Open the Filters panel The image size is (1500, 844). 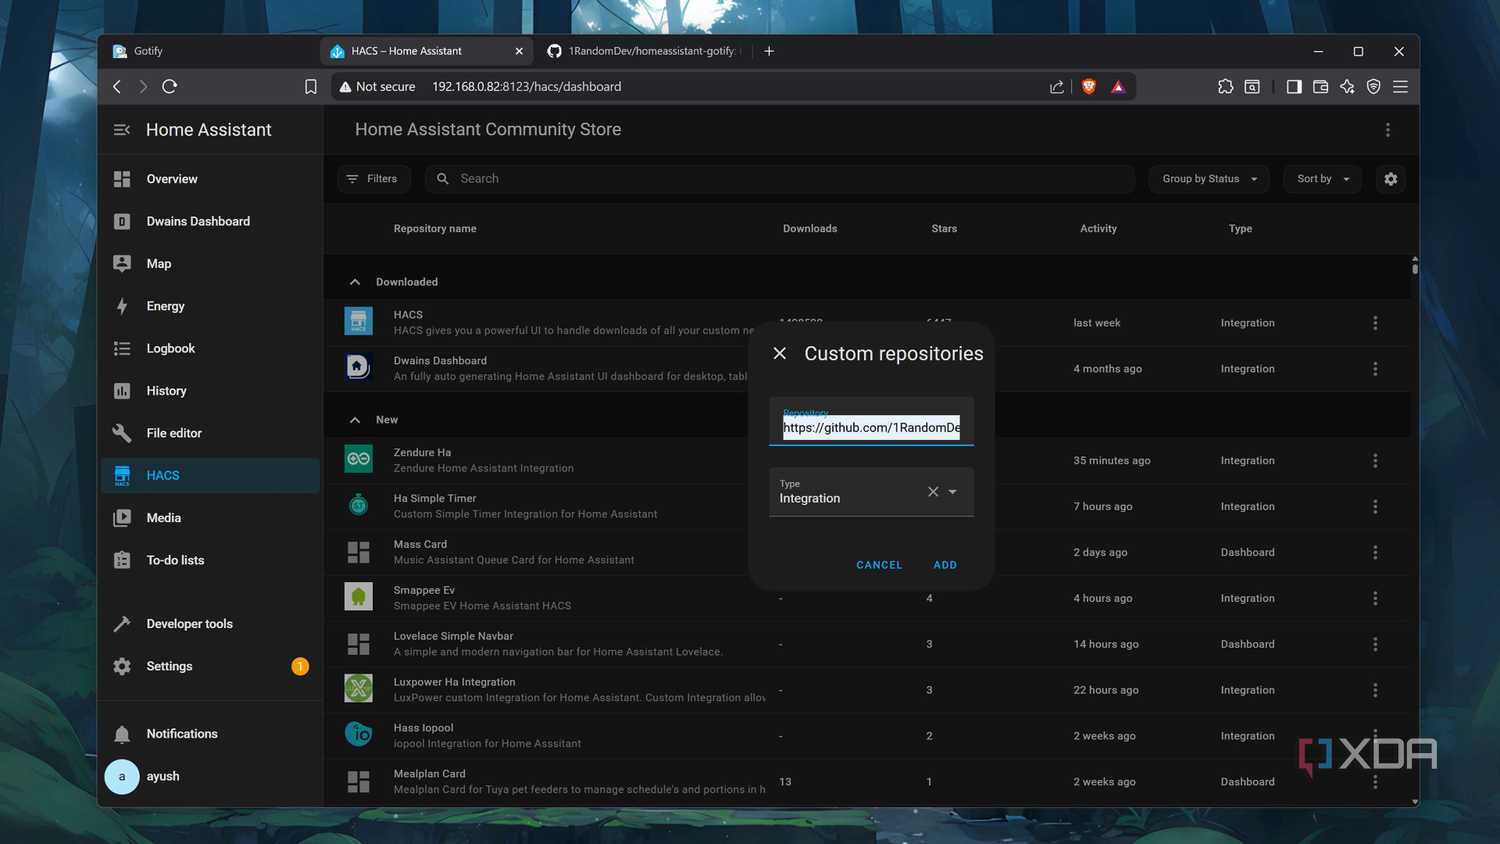(373, 179)
